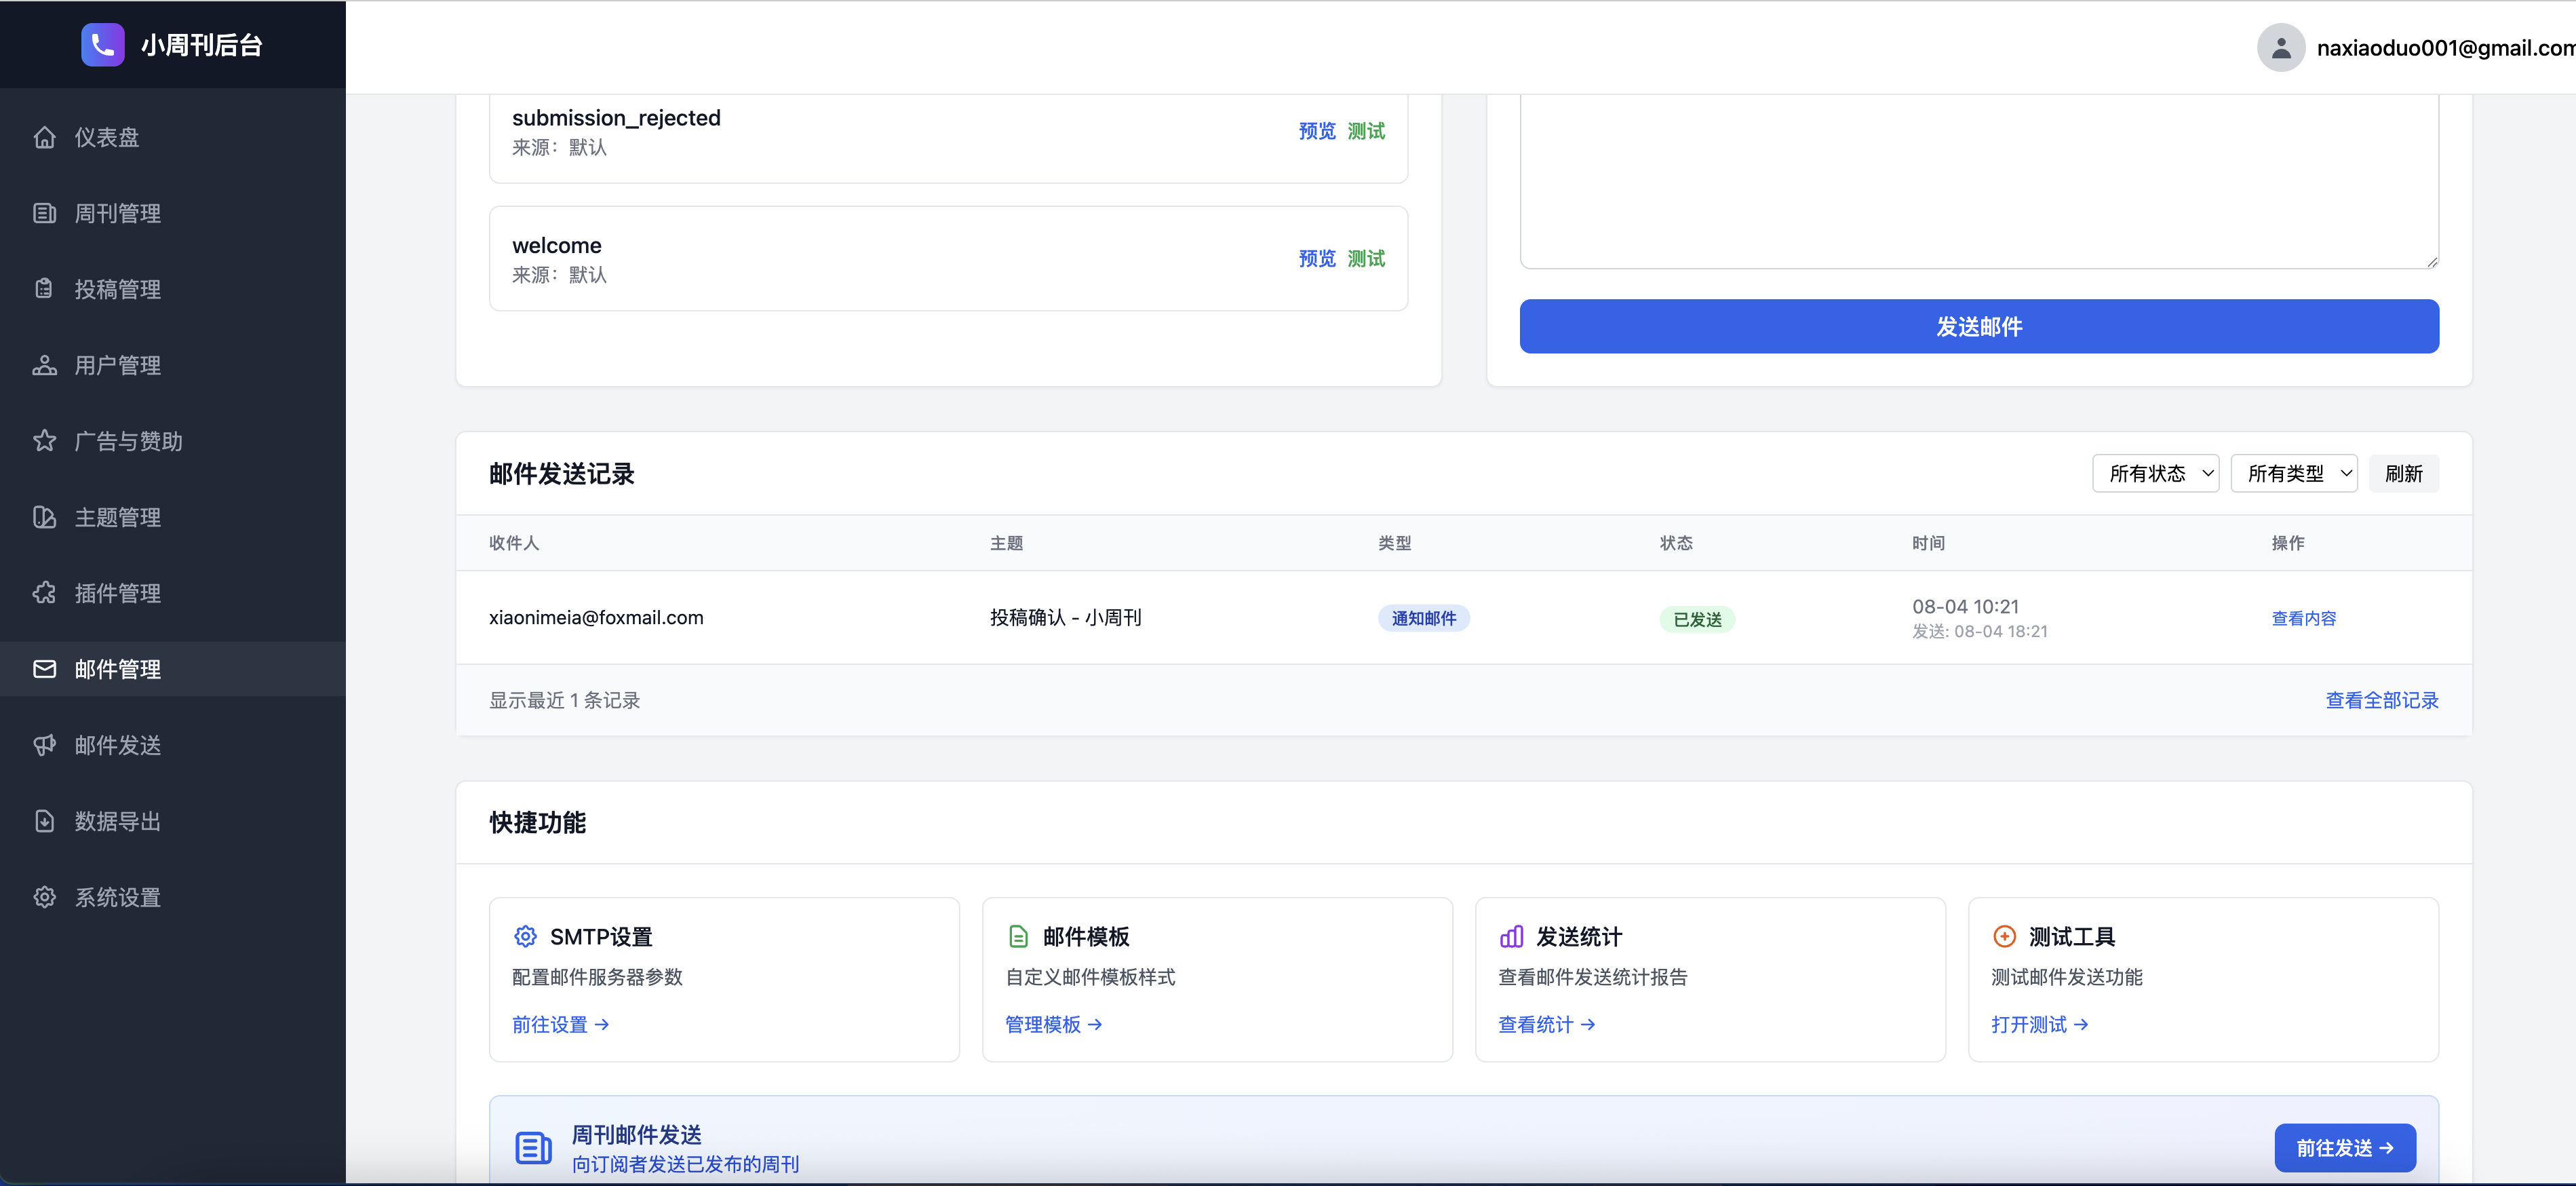Click the purple phone logo icon
Image resolution: width=2576 pixels, height=1186 pixels.
pos(102,45)
